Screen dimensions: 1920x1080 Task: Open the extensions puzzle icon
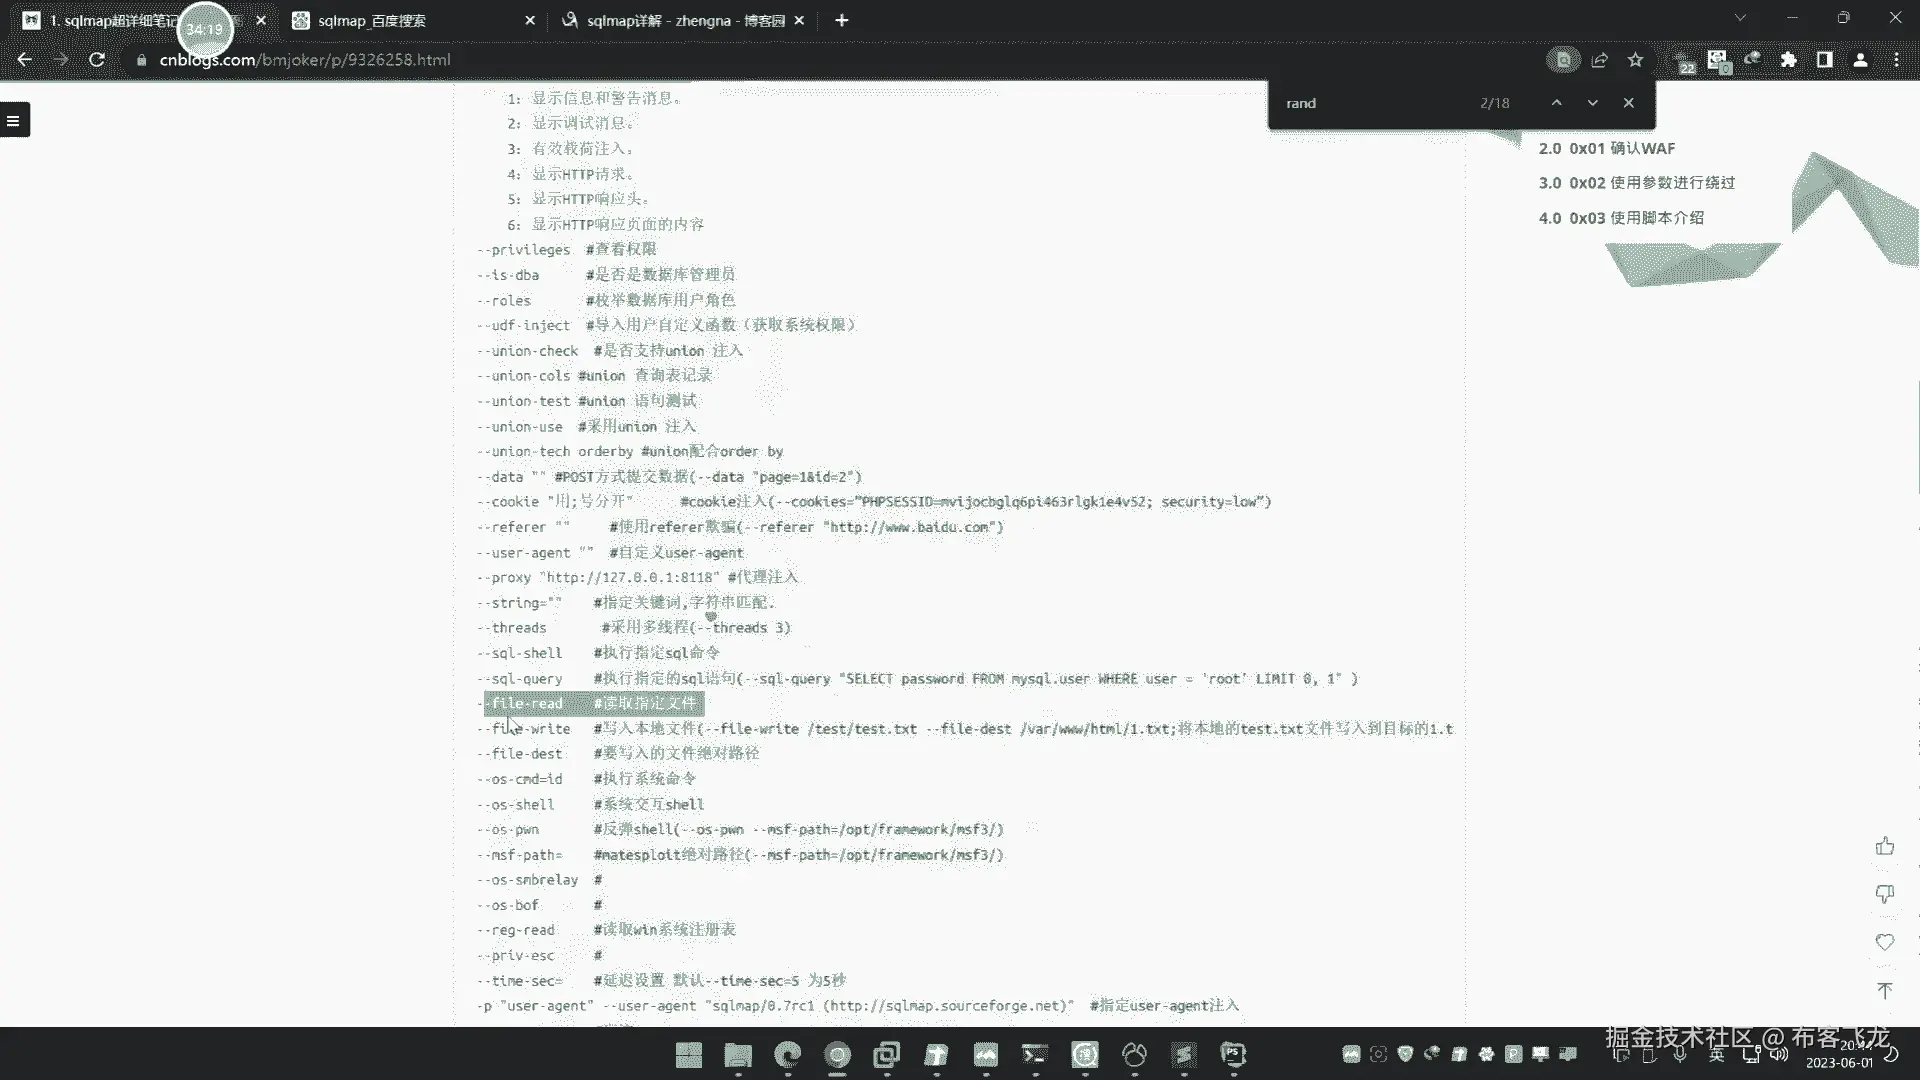pos(1788,60)
